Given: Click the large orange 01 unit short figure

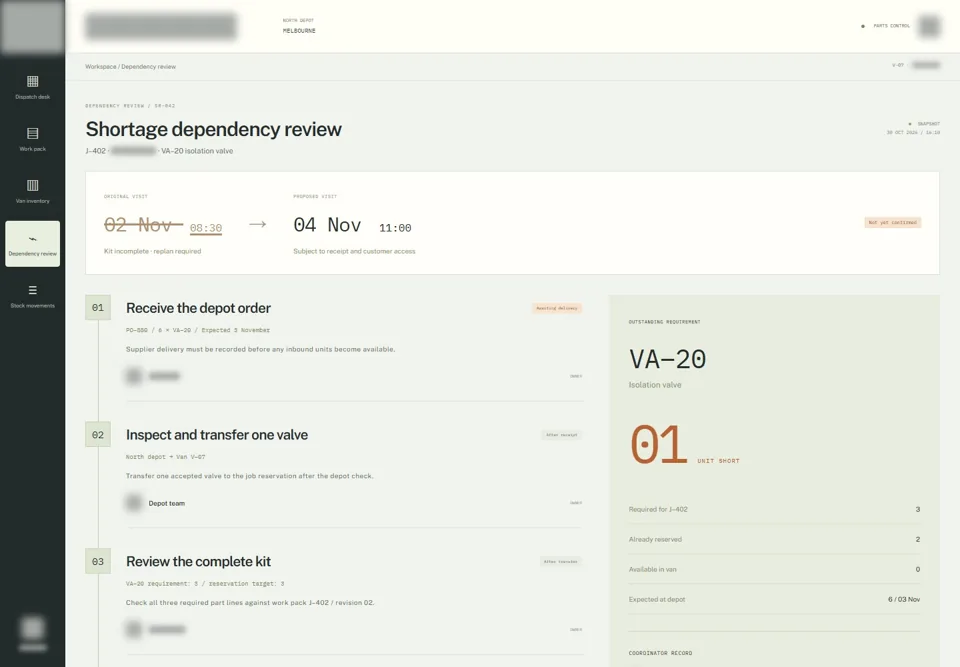Looking at the screenshot, I should [659, 445].
